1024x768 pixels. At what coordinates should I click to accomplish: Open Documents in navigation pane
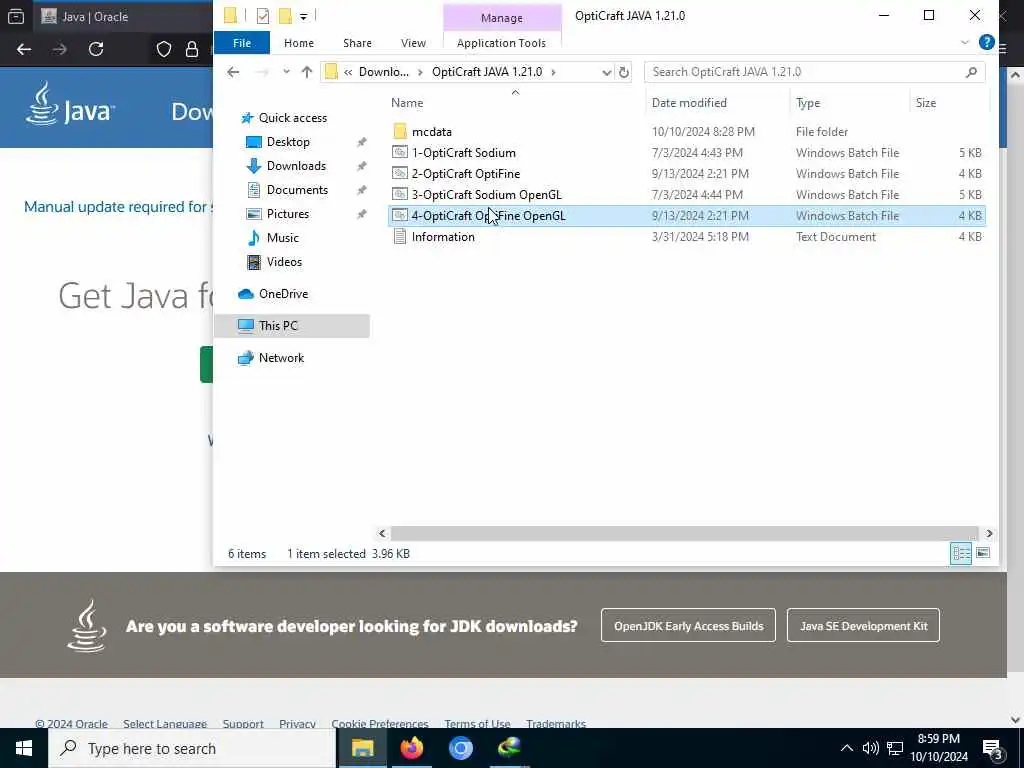(x=297, y=190)
